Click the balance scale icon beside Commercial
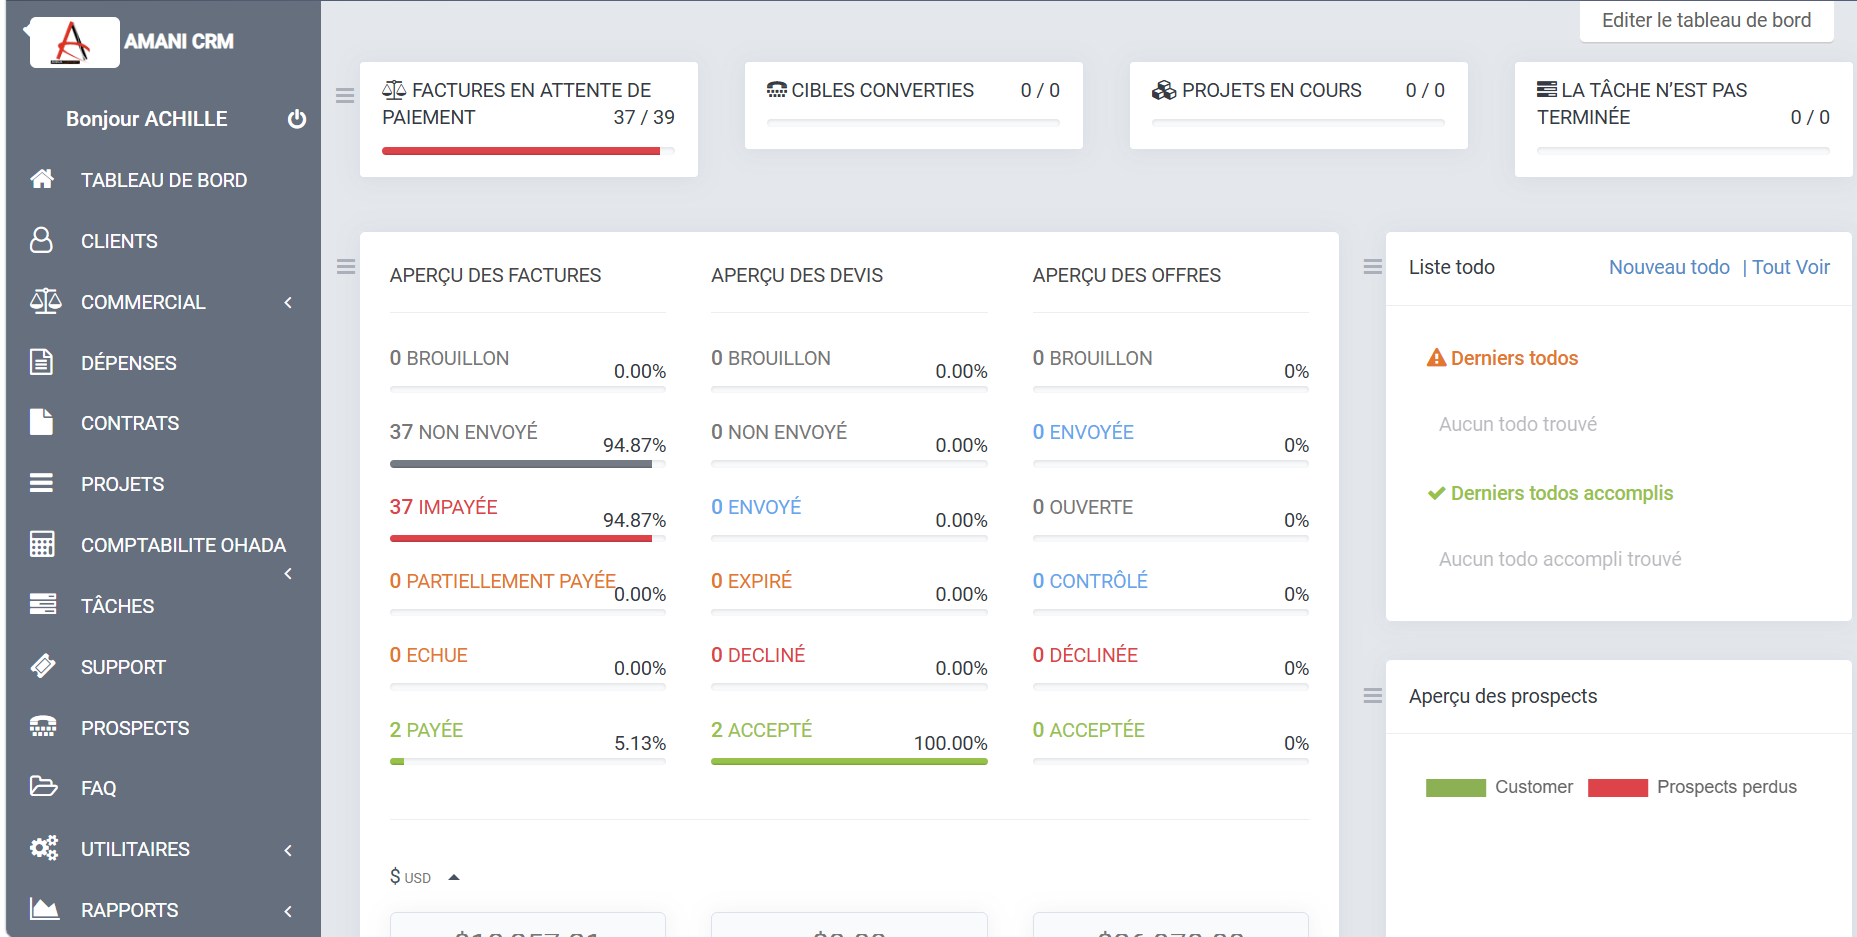1857x937 pixels. click(x=45, y=301)
